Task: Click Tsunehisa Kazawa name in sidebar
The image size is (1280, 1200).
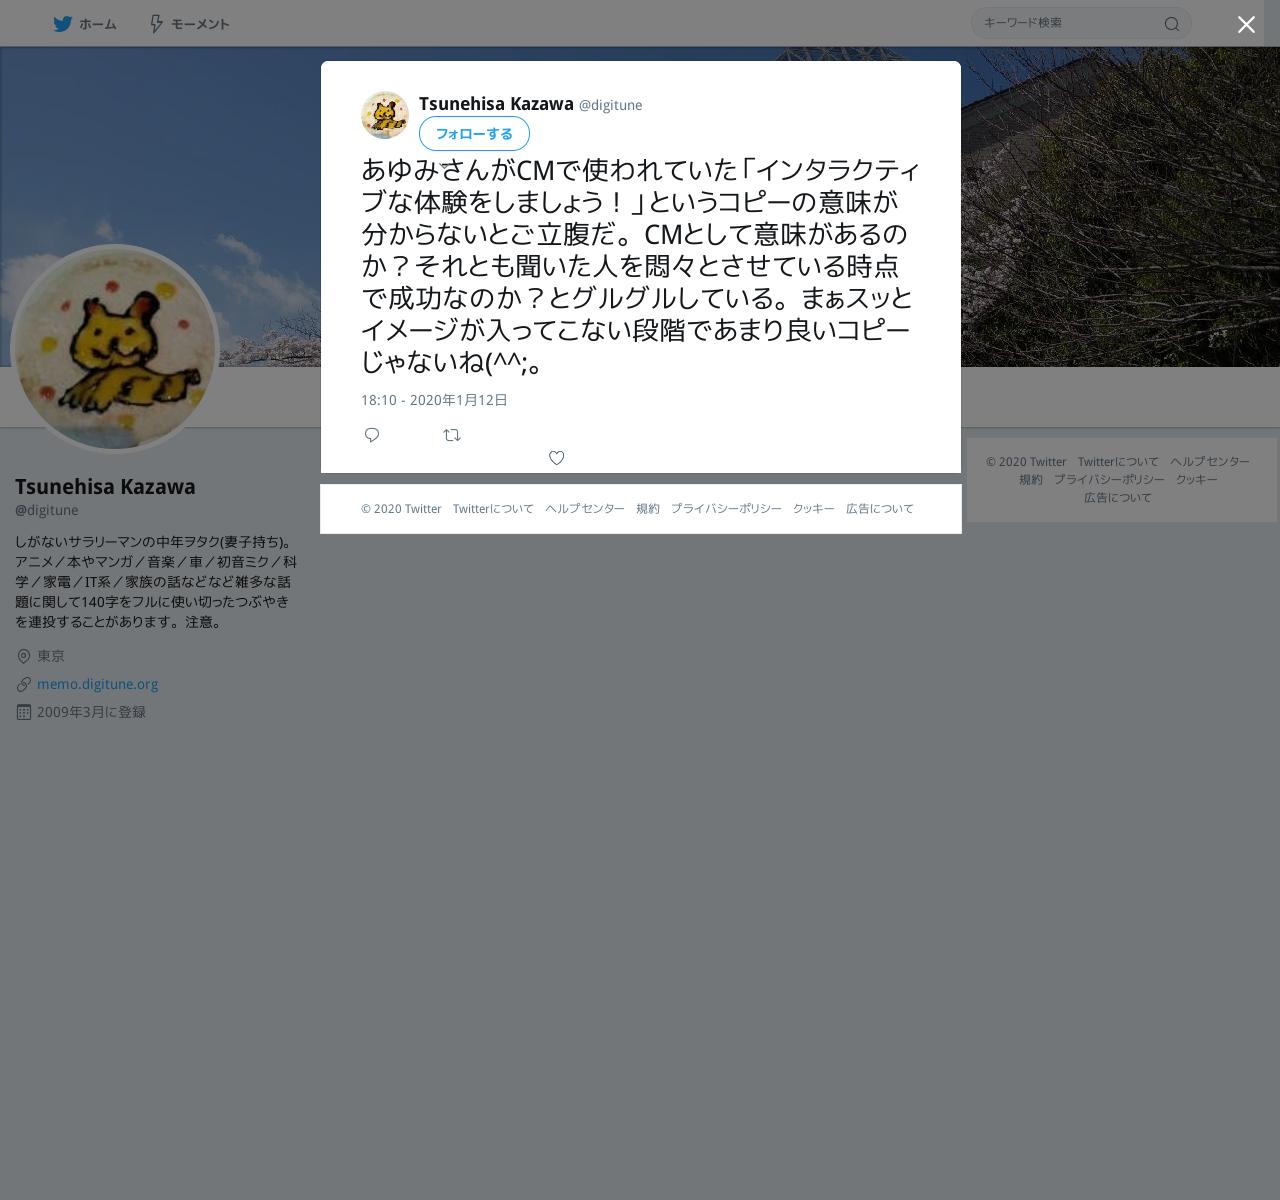Action: pos(105,487)
